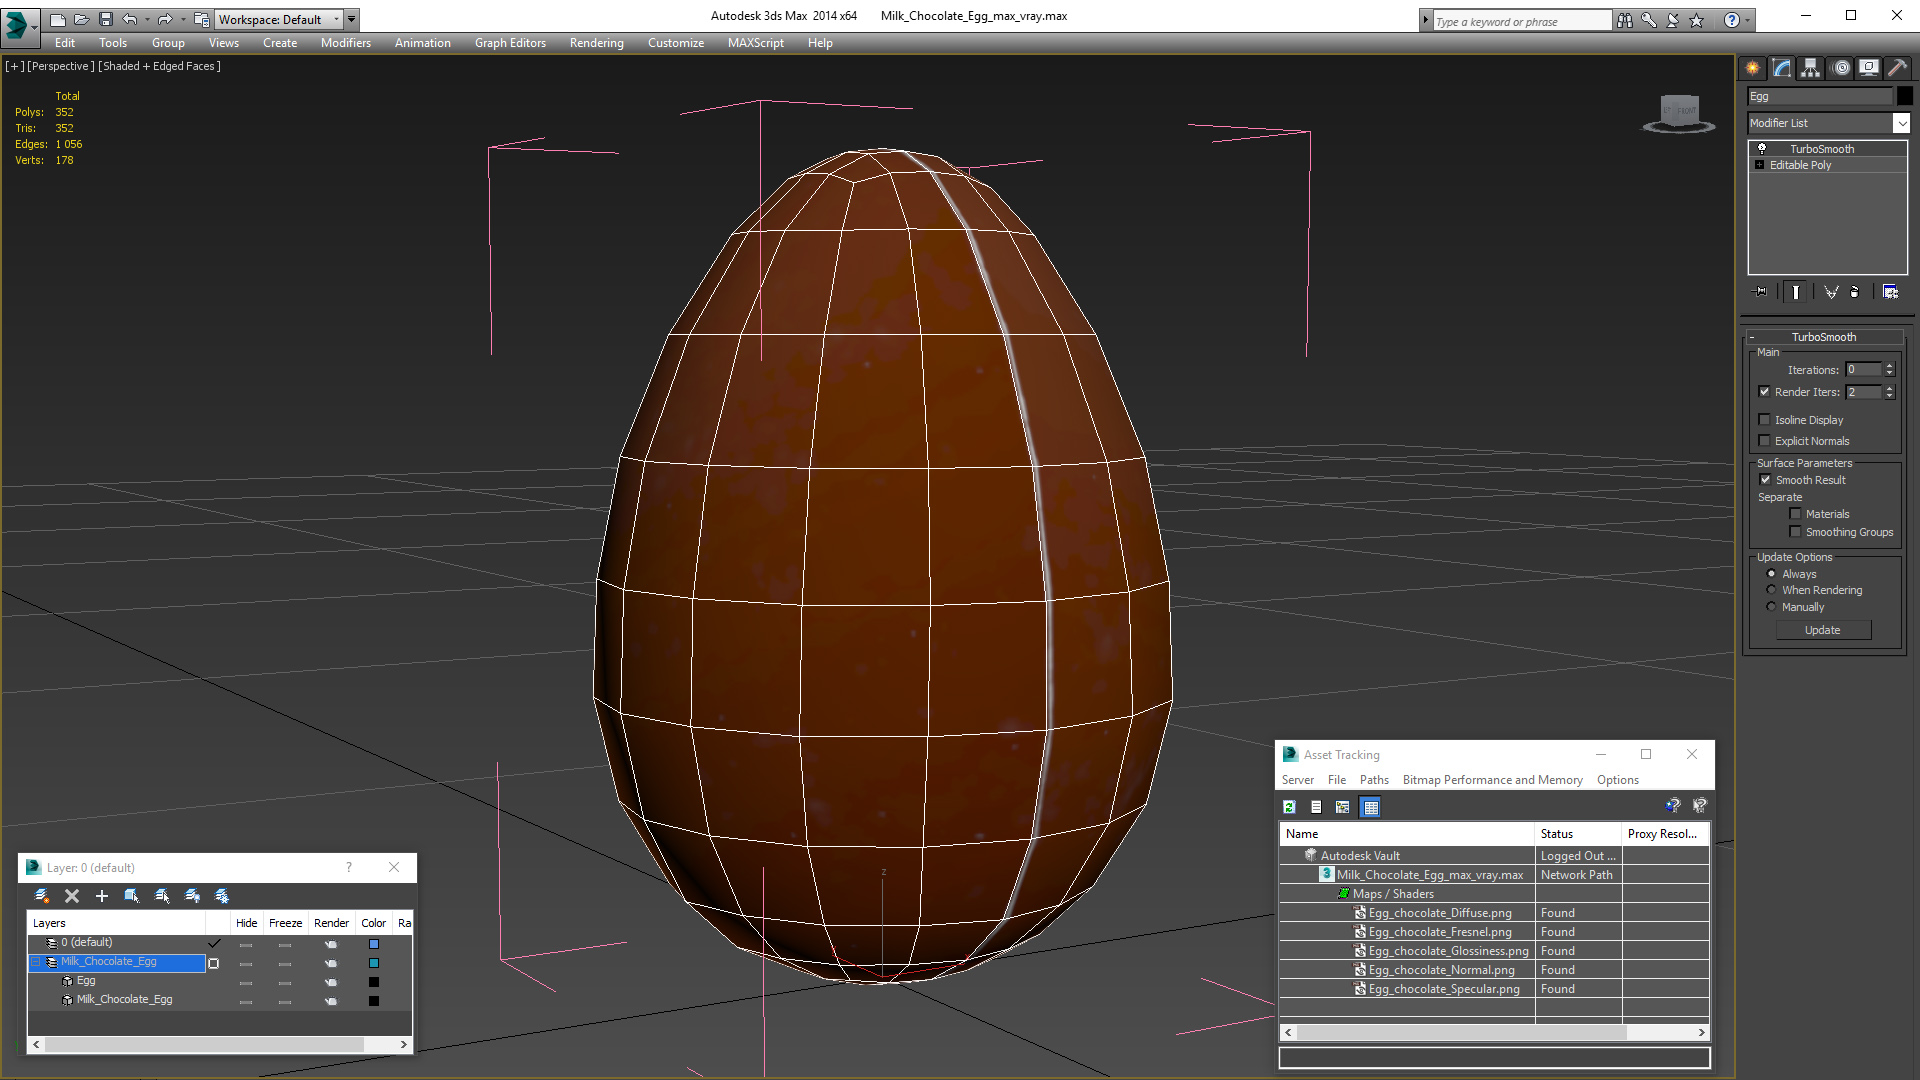Viewport: 1920px width, 1080px height.
Task: Open Subscription Center key icon
Action: (x=1649, y=20)
